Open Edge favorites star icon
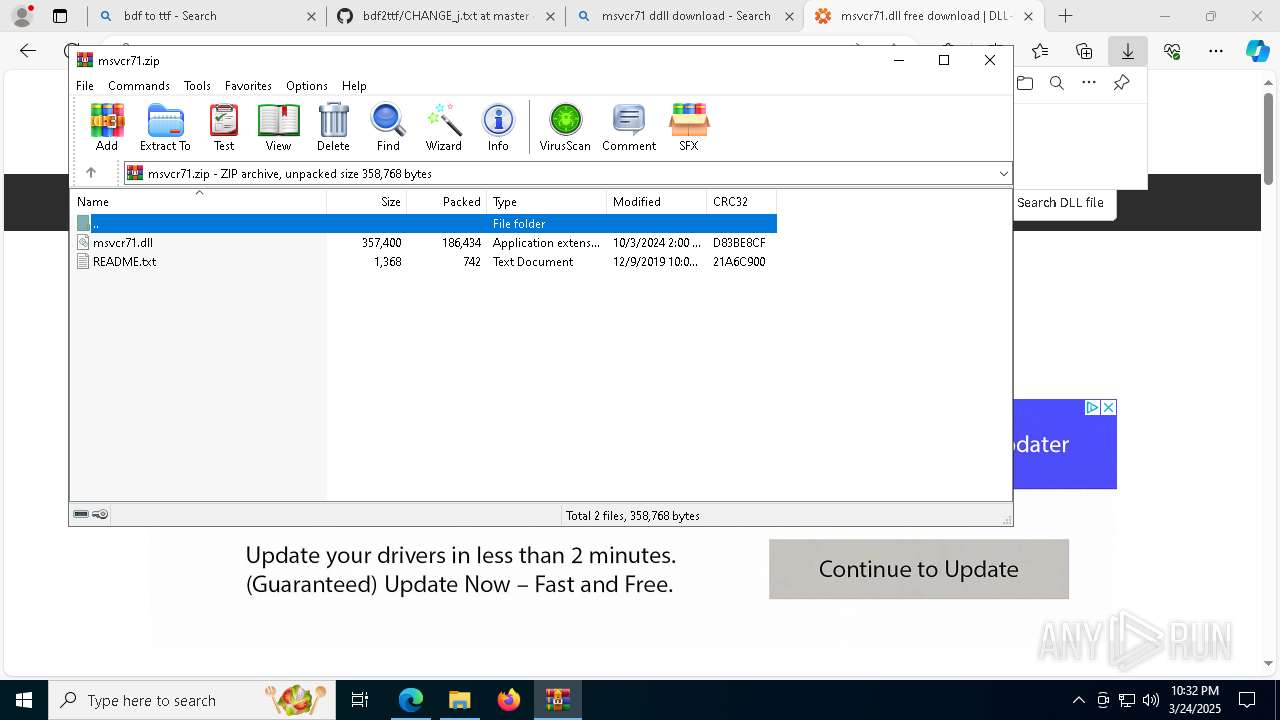 1040,51
